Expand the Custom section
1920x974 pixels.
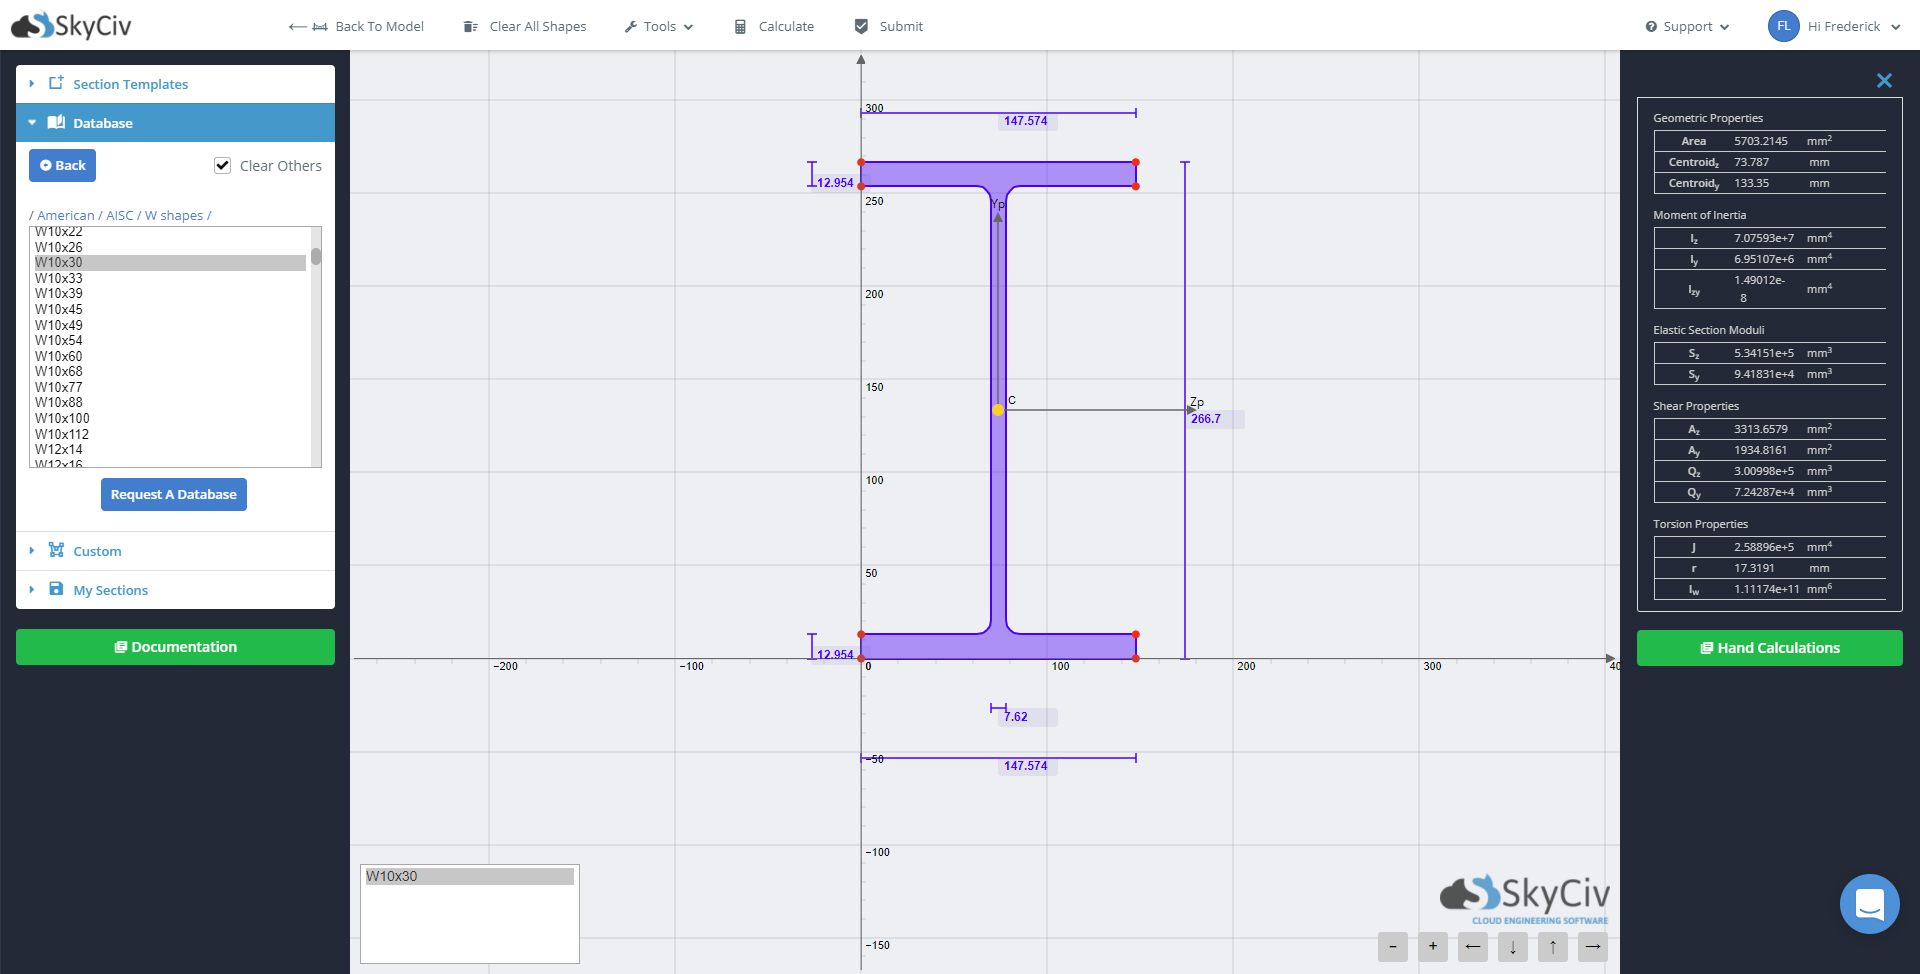click(98, 550)
